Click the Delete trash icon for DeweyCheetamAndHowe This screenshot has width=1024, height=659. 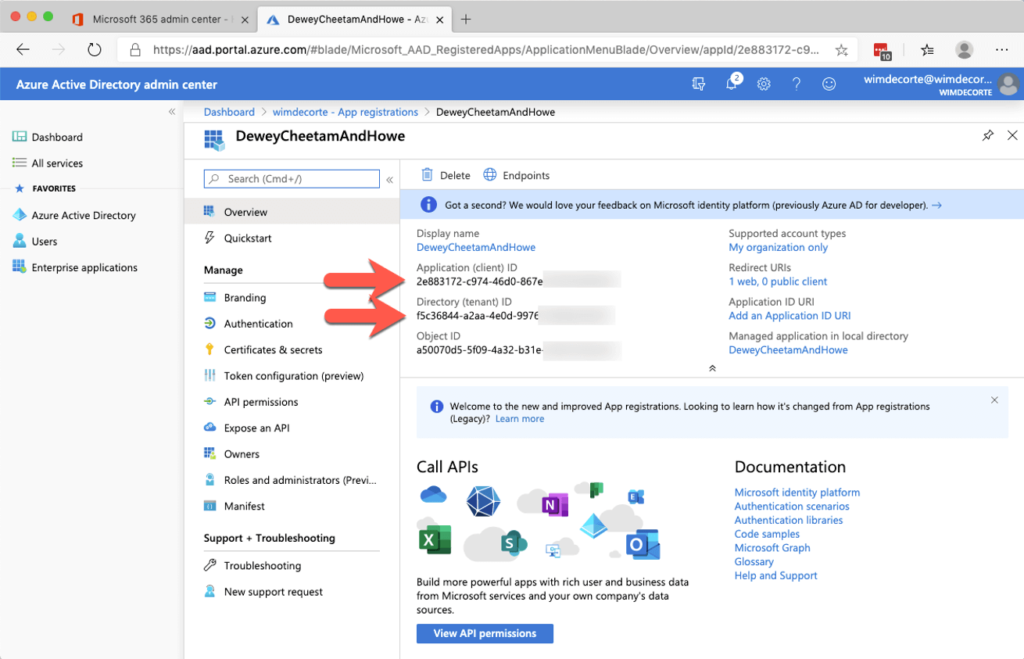click(427, 174)
